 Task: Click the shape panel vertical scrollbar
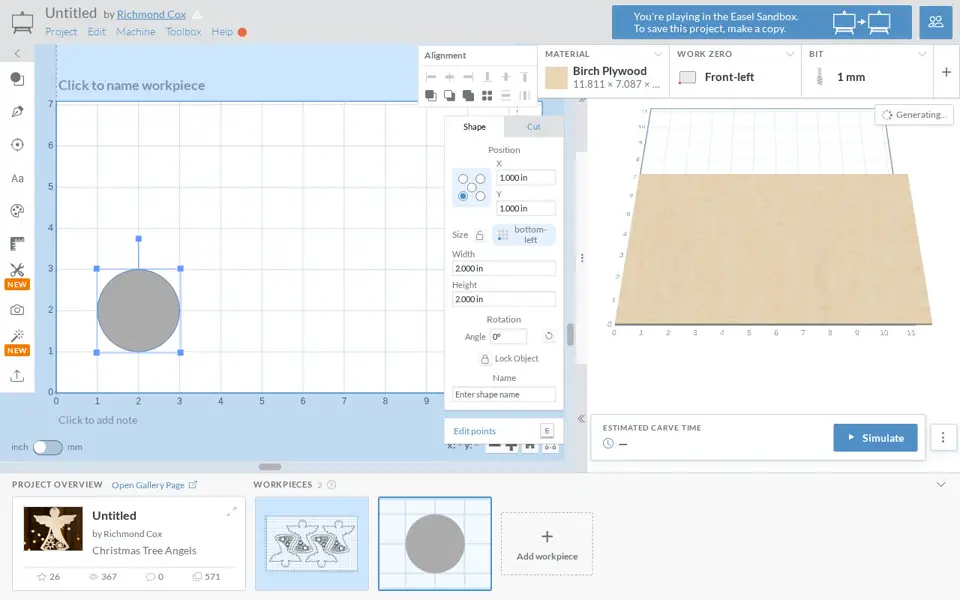click(x=570, y=334)
